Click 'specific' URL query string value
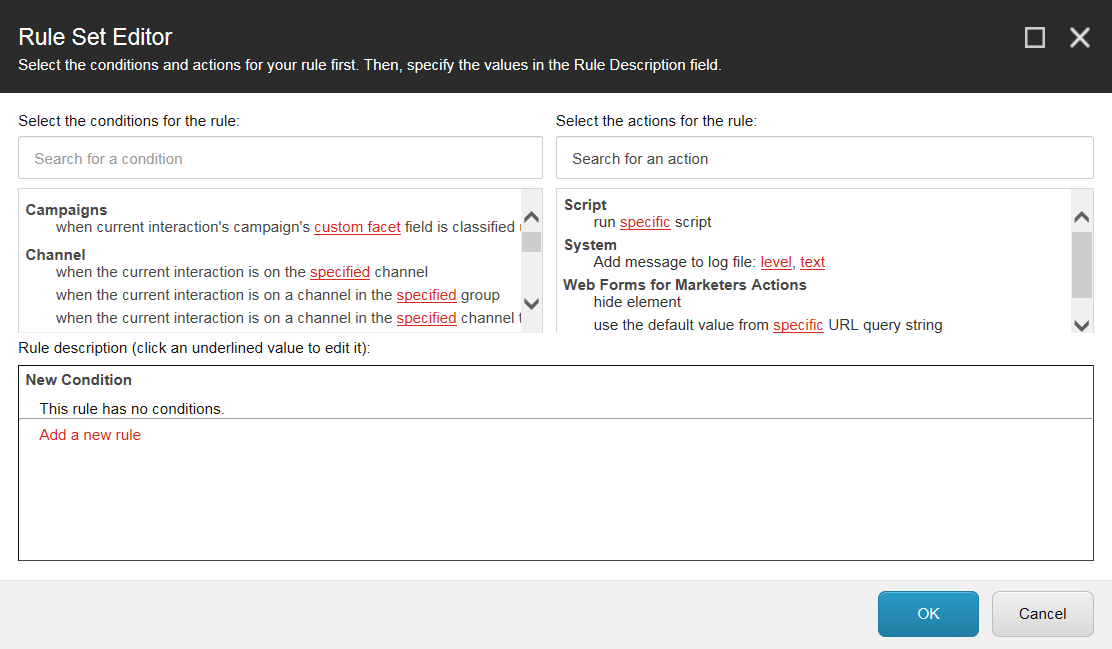 click(x=798, y=325)
